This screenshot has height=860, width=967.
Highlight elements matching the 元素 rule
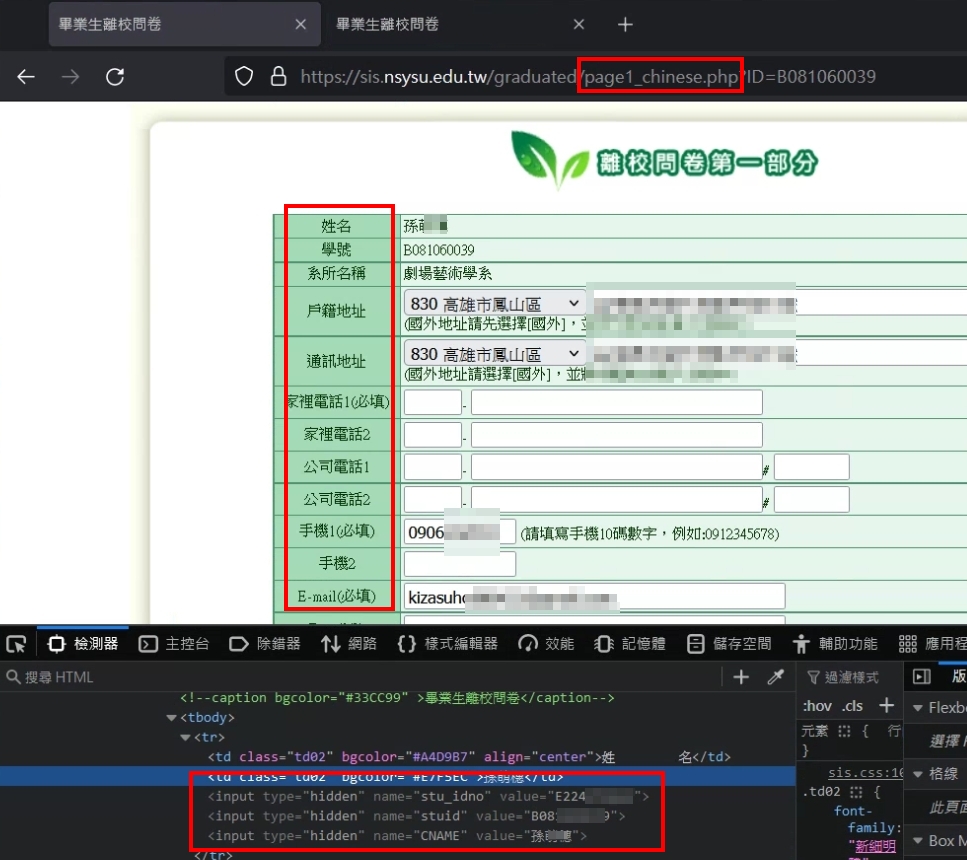(x=844, y=731)
